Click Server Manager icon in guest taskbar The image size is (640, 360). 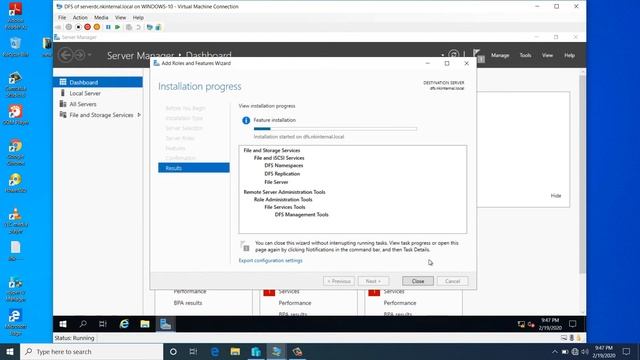coord(165,324)
